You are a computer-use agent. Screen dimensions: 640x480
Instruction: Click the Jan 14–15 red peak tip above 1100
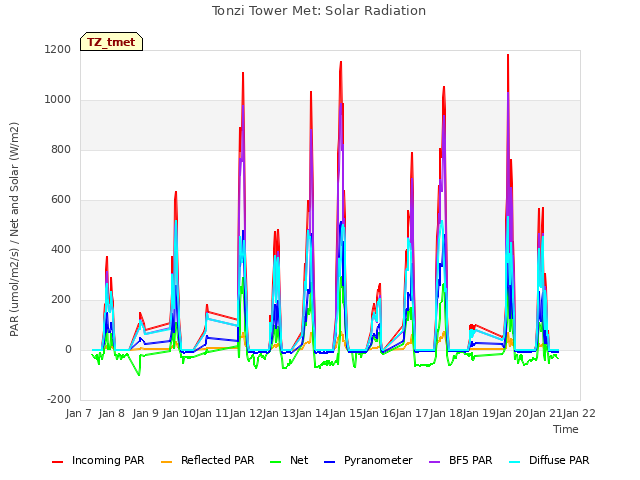(x=341, y=62)
